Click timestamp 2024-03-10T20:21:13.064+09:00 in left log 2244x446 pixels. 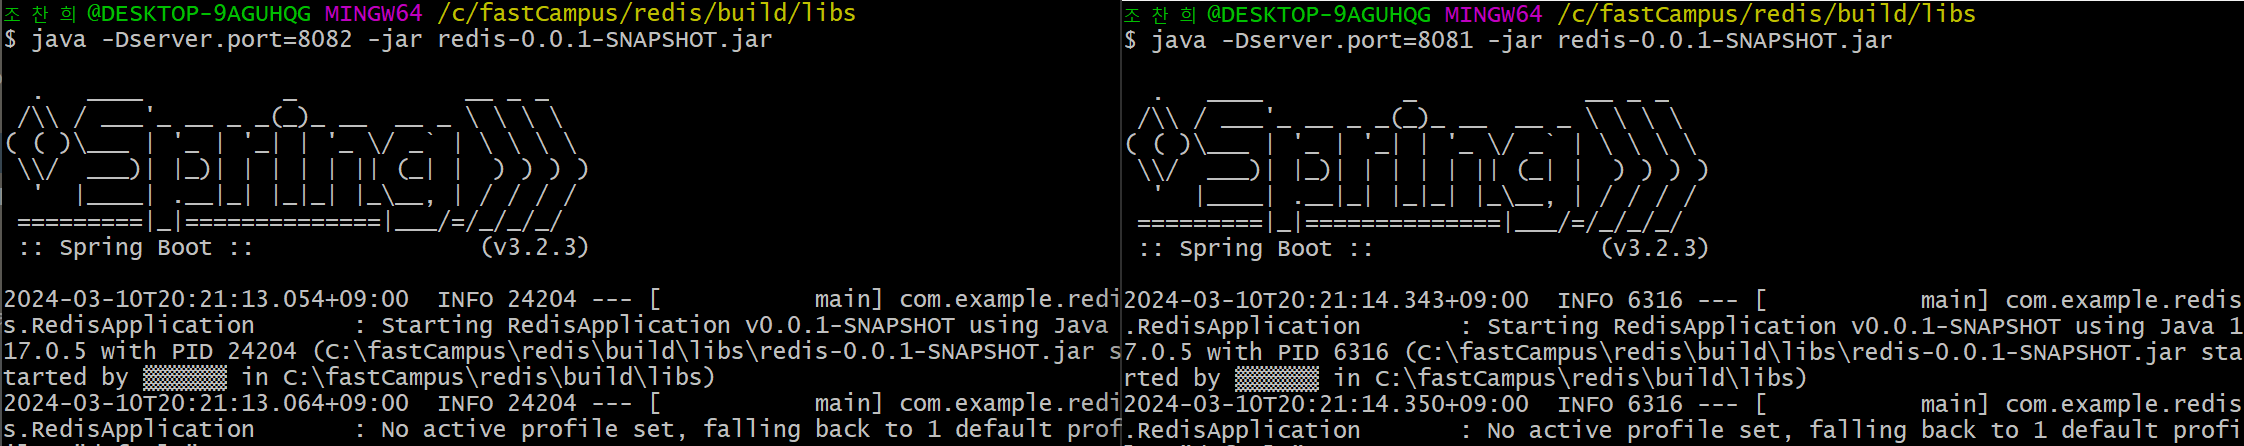(206, 403)
